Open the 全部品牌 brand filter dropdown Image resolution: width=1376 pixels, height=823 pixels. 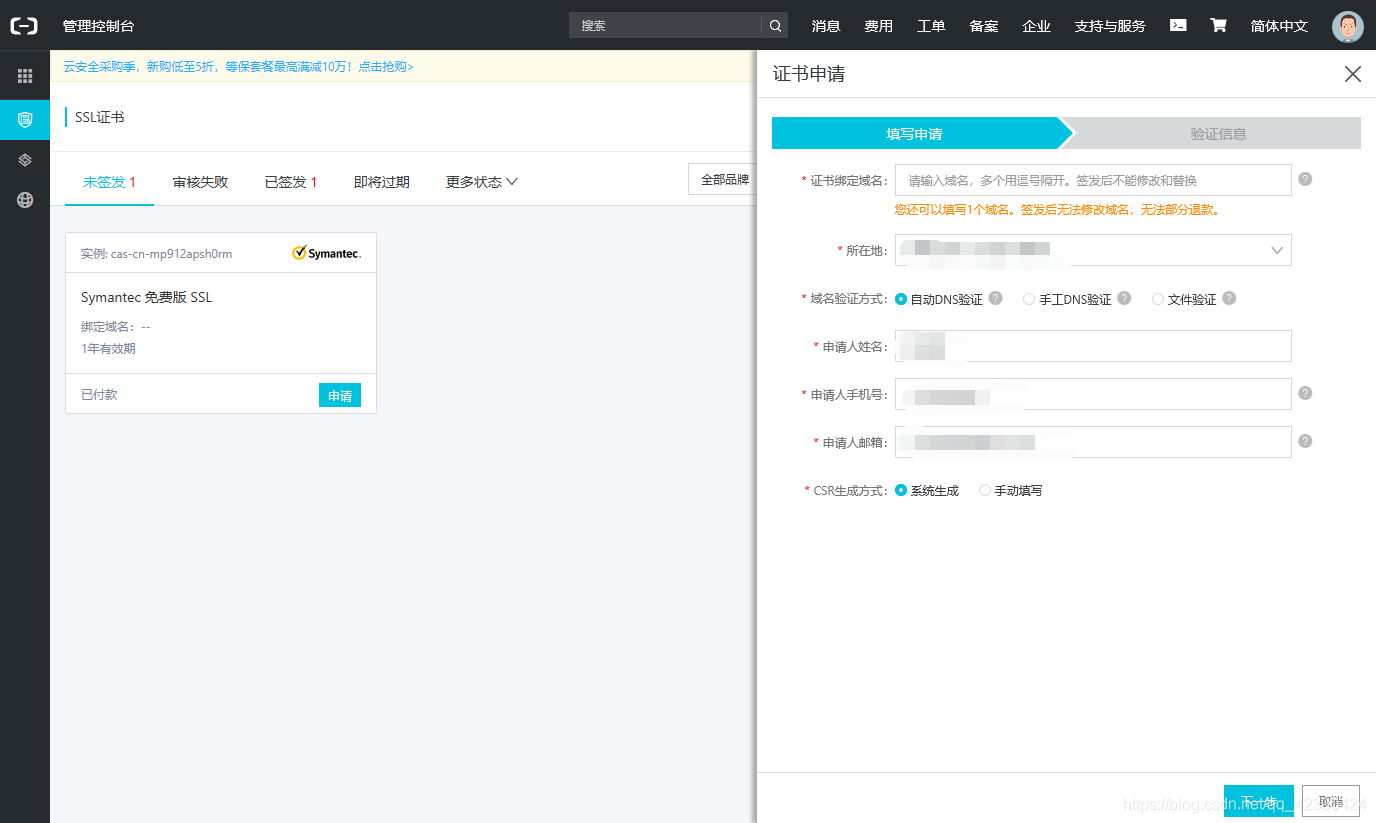pyautogui.click(x=723, y=179)
